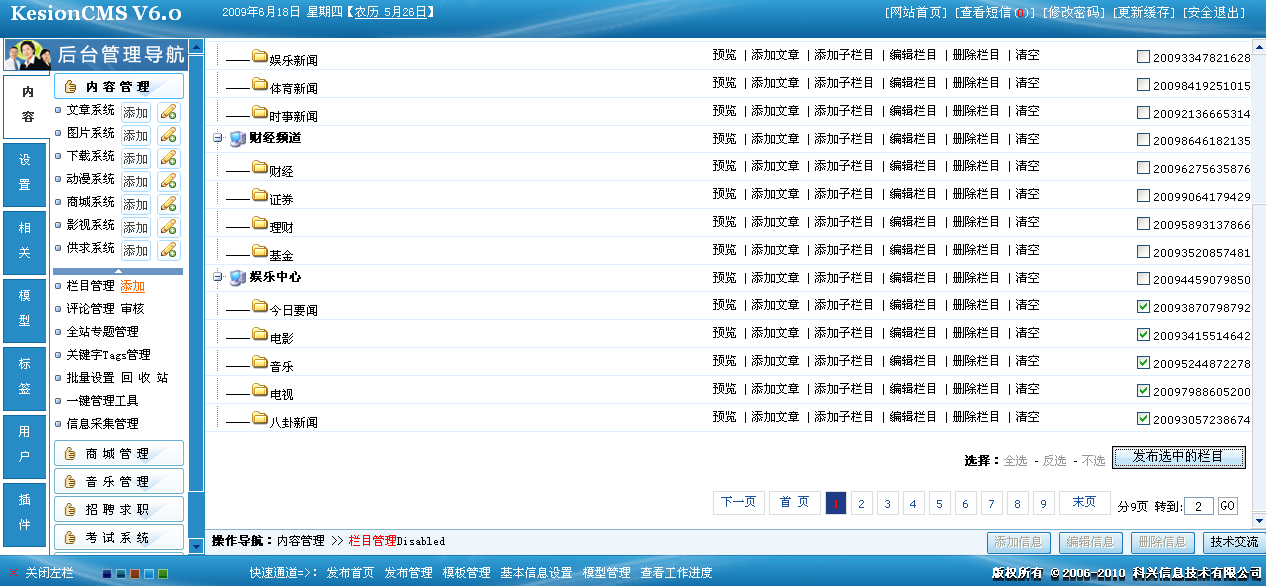Screen dimensions: 1266x586
Task: Click 发布选中的栏目 button
Action: click(x=1178, y=457)
